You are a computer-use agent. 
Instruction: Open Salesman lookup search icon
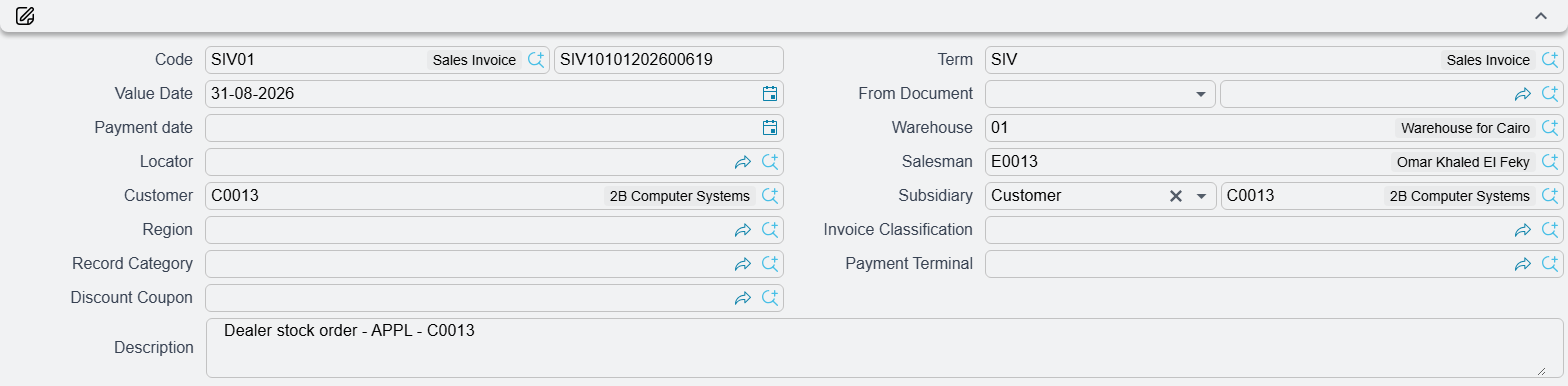(x=1550, y=162)
